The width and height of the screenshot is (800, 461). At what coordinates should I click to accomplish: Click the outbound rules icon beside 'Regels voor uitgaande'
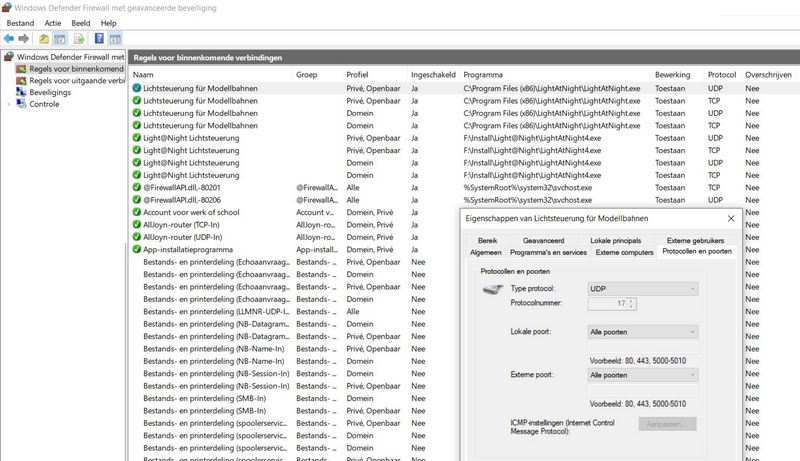click(x=21, y=81)
